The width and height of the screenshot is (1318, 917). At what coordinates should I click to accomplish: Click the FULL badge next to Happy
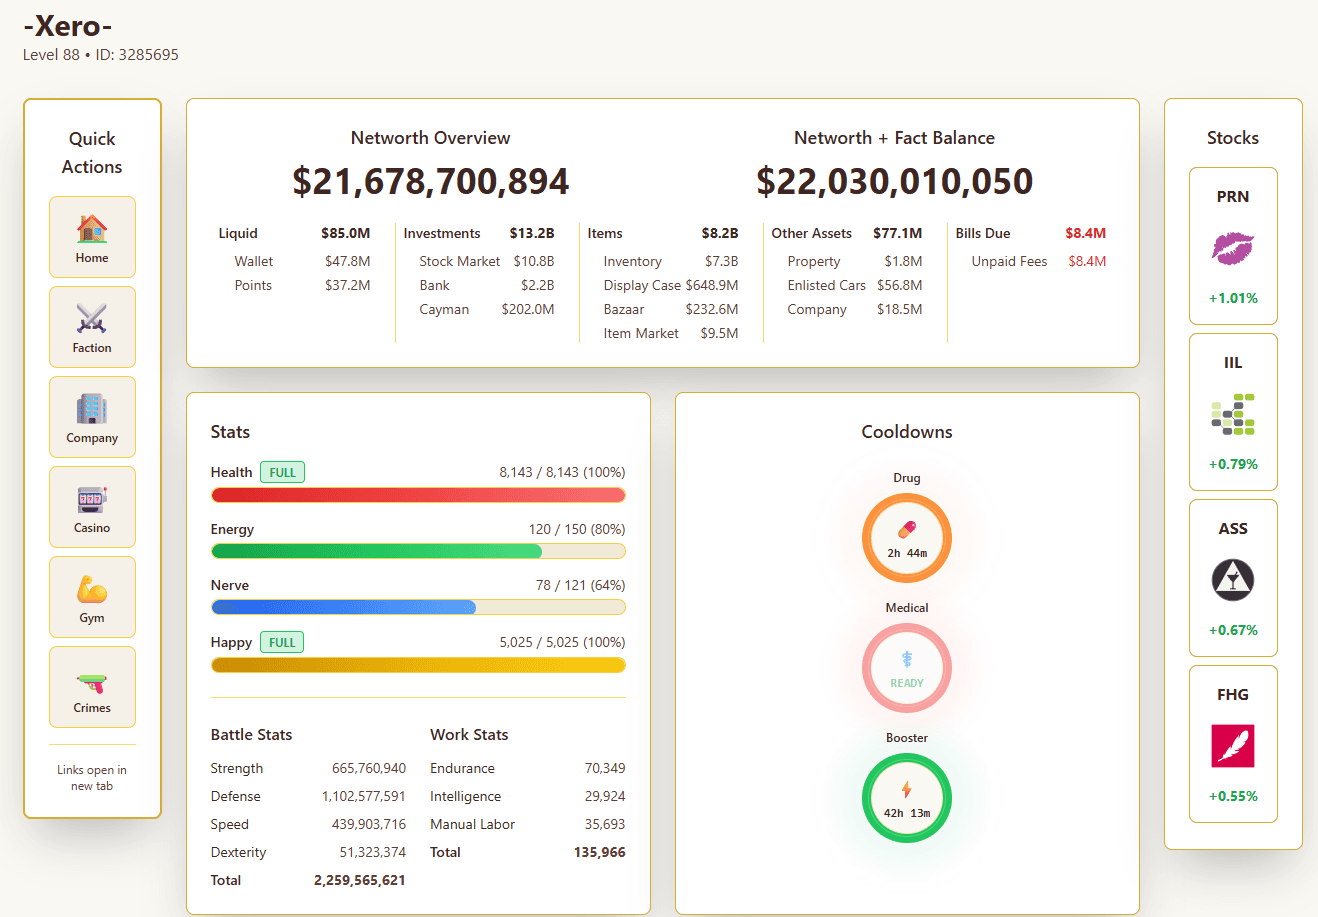[x=282, y=642]
